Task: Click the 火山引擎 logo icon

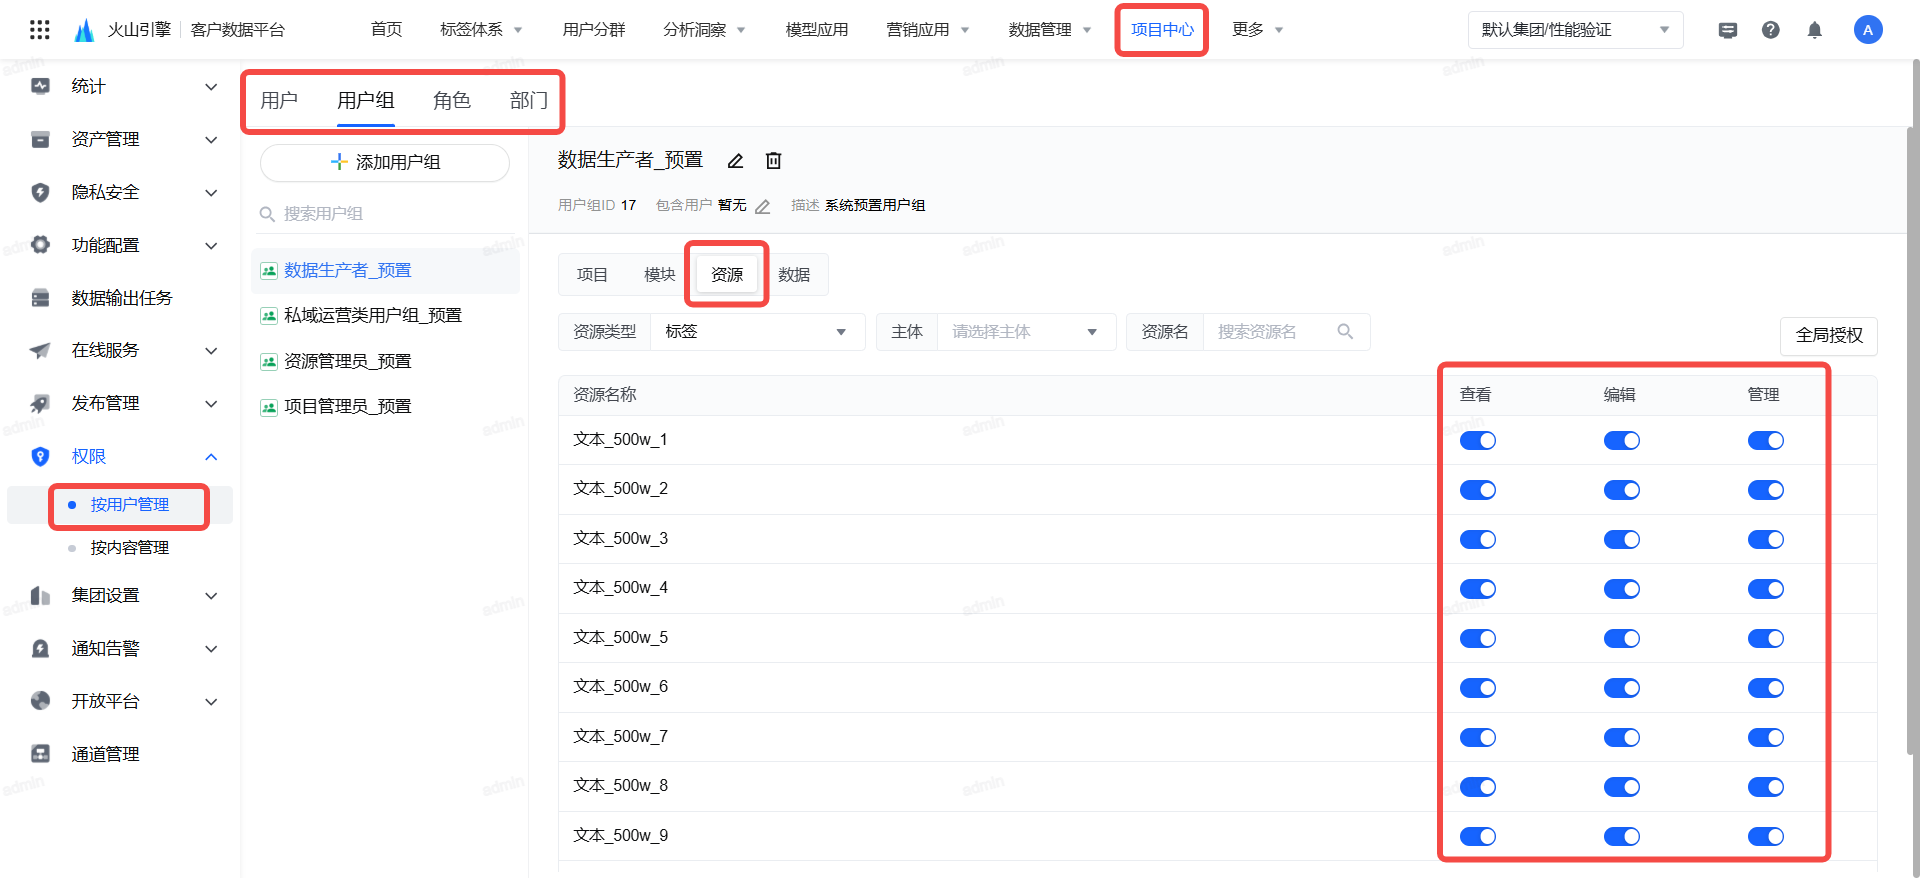Action: [x=85, y=30]
